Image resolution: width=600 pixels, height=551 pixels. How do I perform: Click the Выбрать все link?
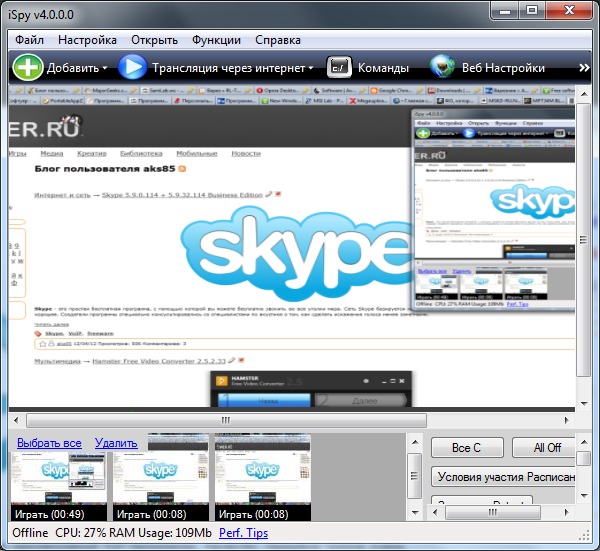click(x=49, y=443)
